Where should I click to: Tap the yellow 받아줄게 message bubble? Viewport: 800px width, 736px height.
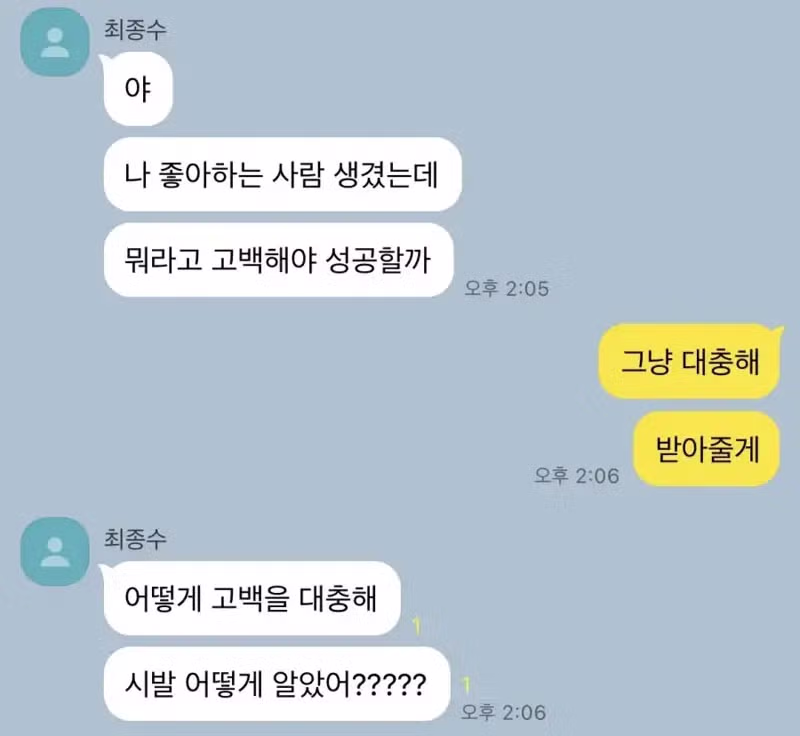tap(707, 449)
